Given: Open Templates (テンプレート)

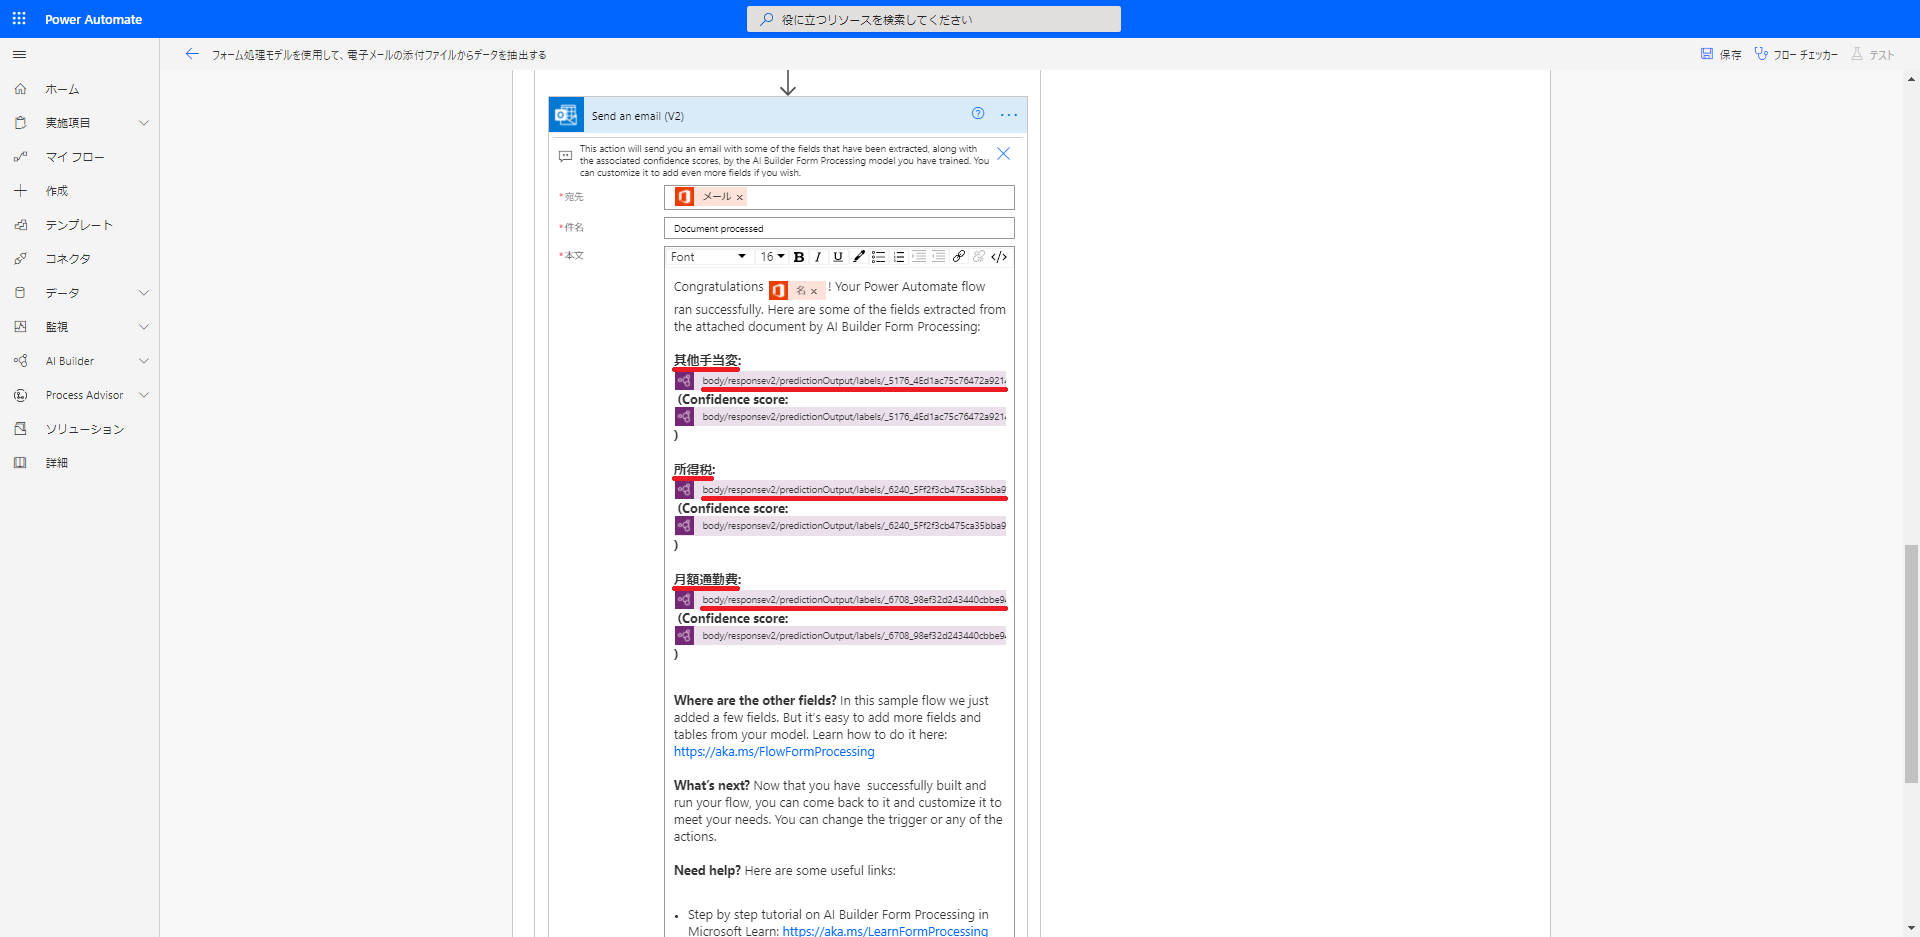Looking at the screenshot, I should click(80, 225).
